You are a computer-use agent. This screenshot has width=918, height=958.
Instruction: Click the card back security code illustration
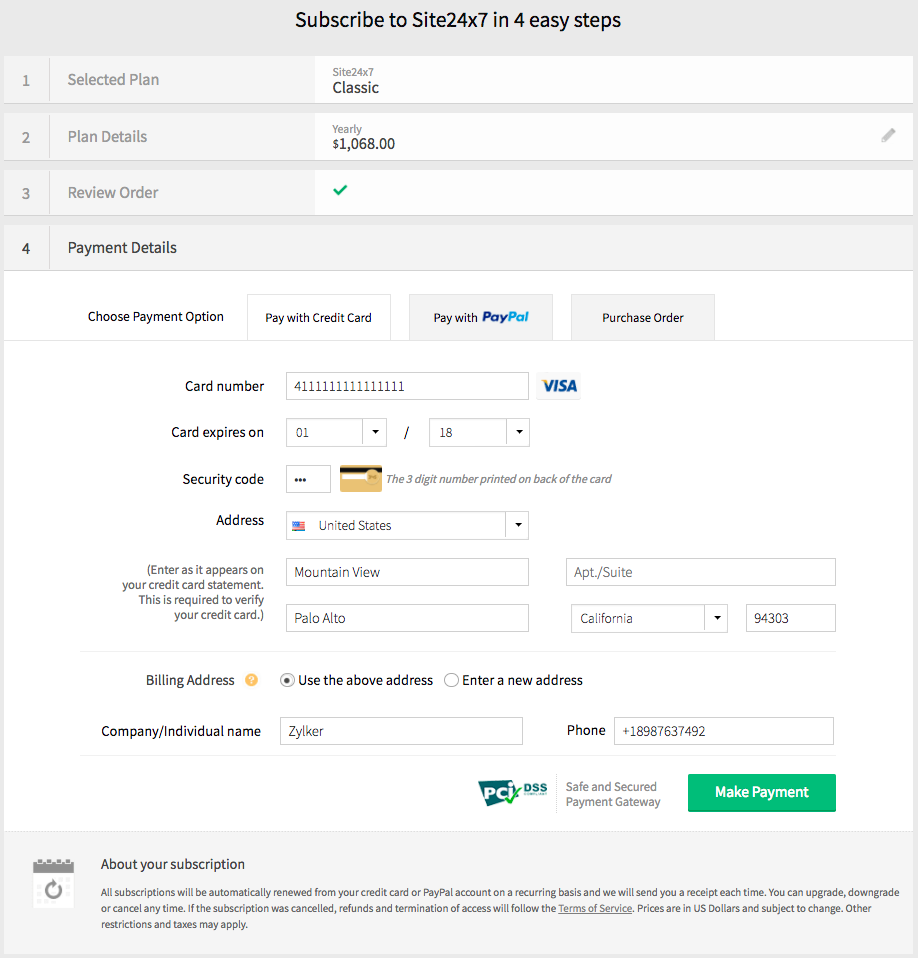coord(361,479)
